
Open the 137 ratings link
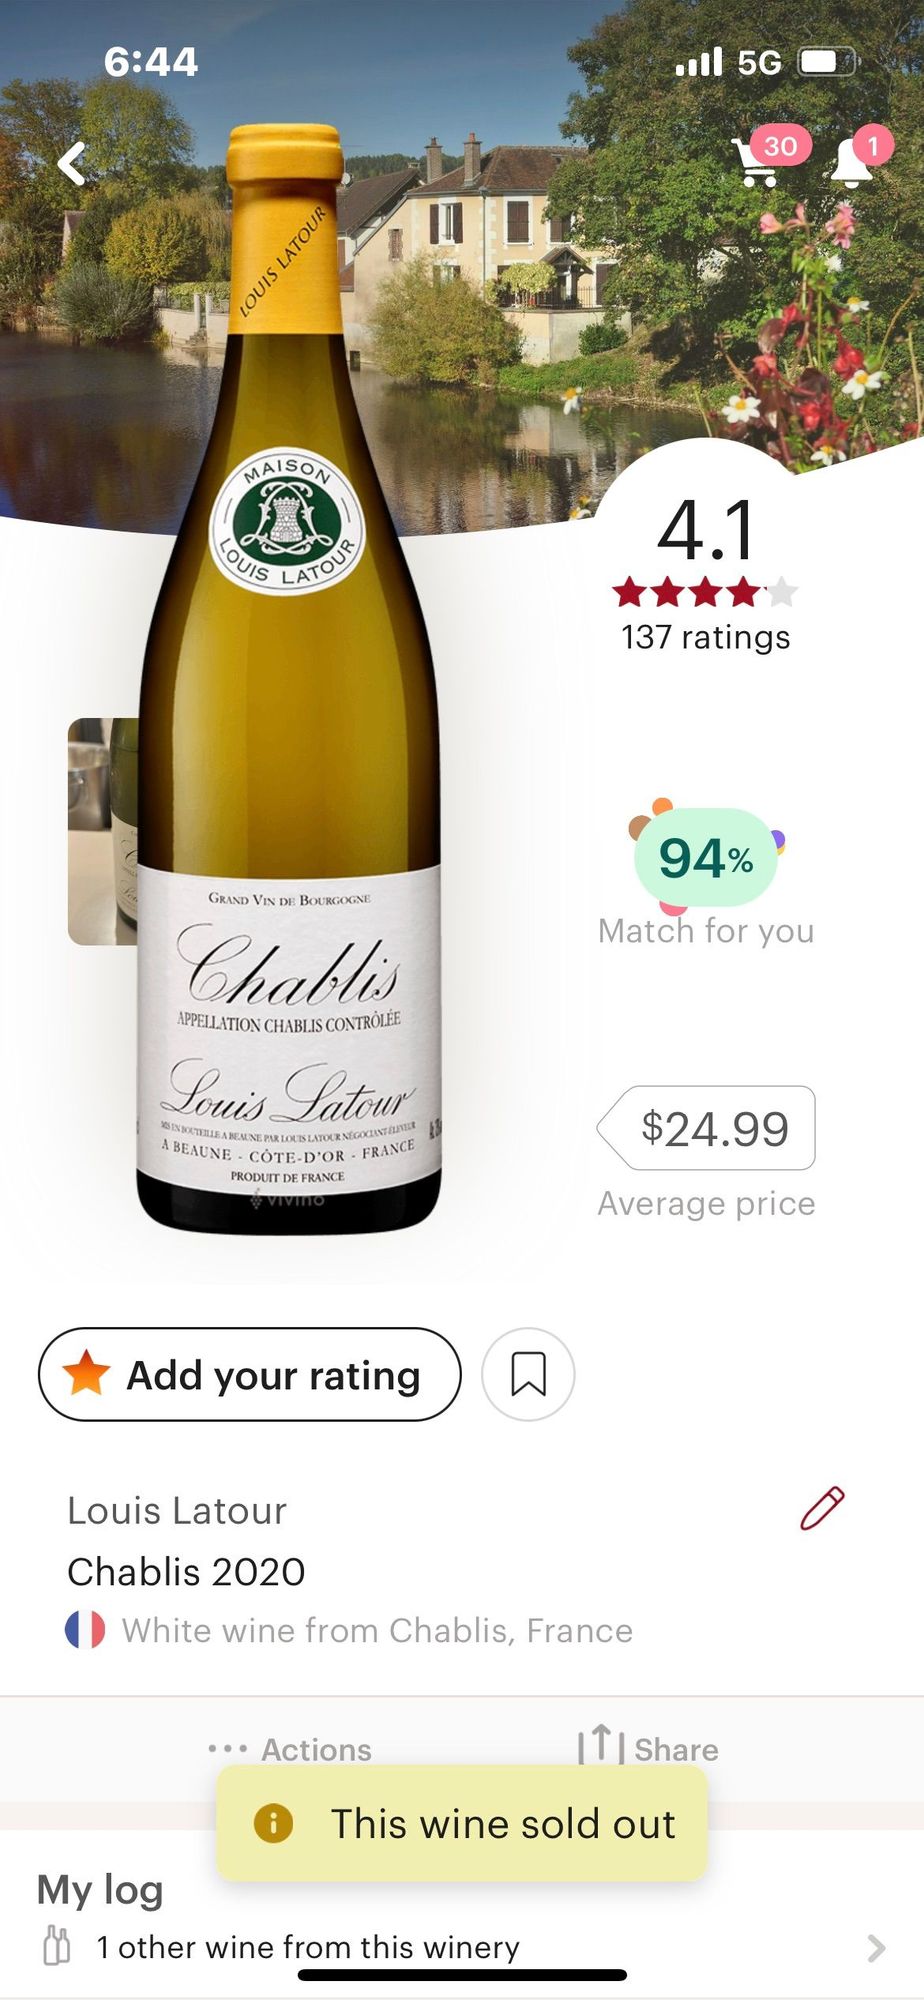click(x=705, y=637)
